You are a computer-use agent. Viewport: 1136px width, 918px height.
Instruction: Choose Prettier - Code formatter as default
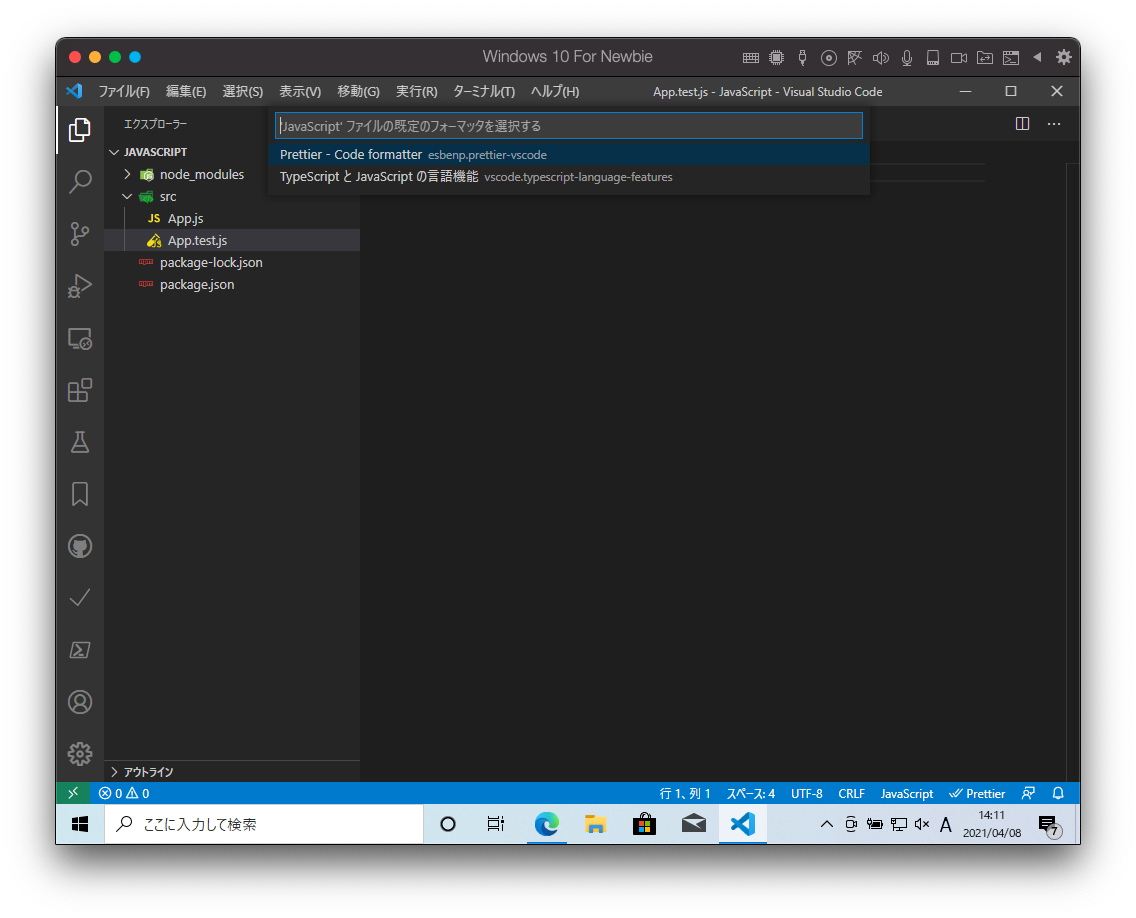[x=569, y=154]
